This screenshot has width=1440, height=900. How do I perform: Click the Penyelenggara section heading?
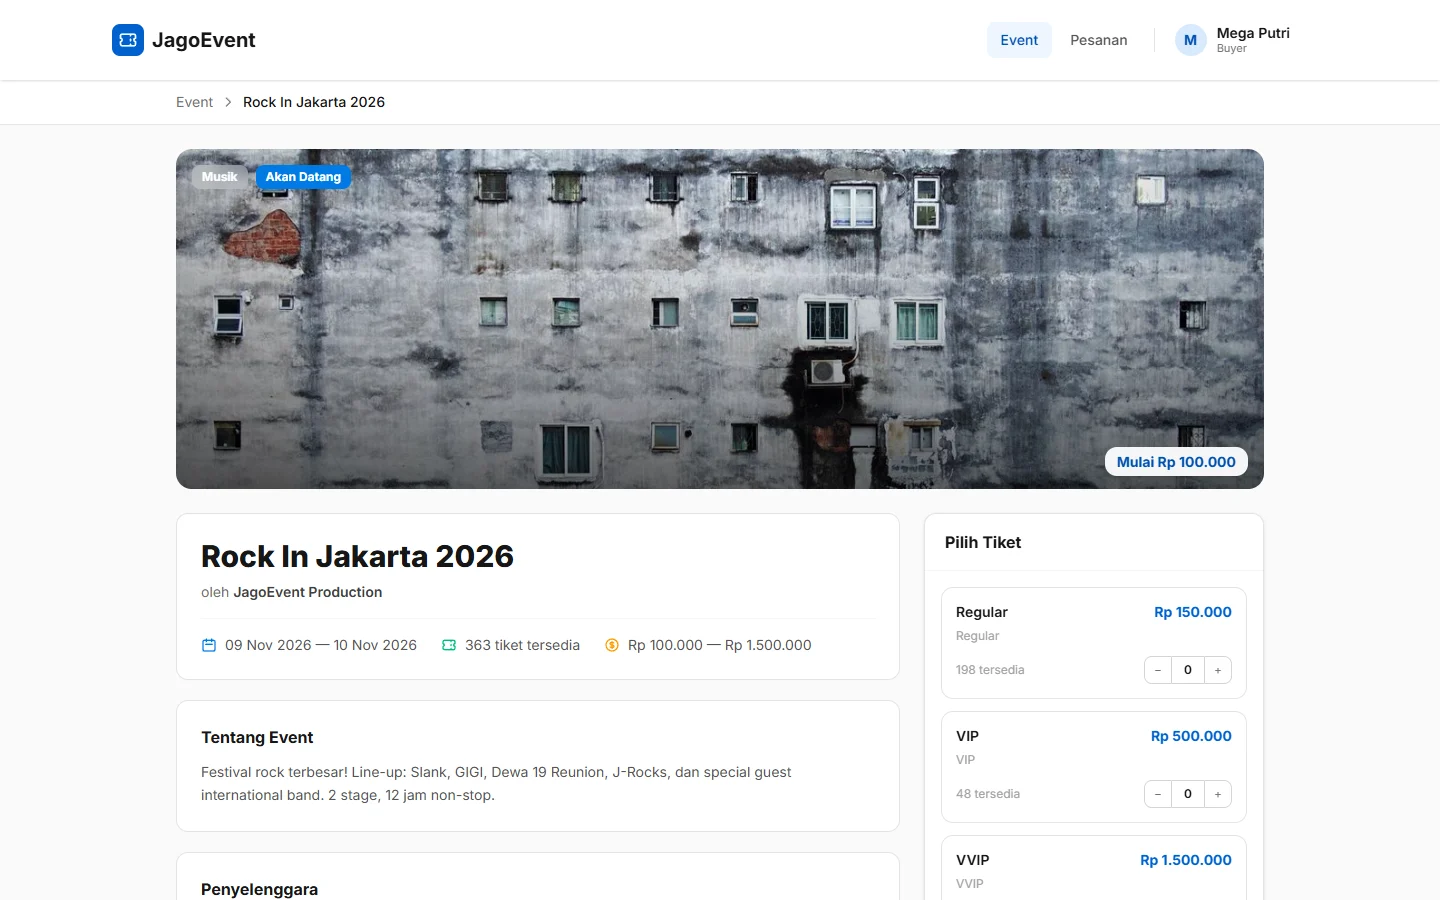(x=259, y=889)
